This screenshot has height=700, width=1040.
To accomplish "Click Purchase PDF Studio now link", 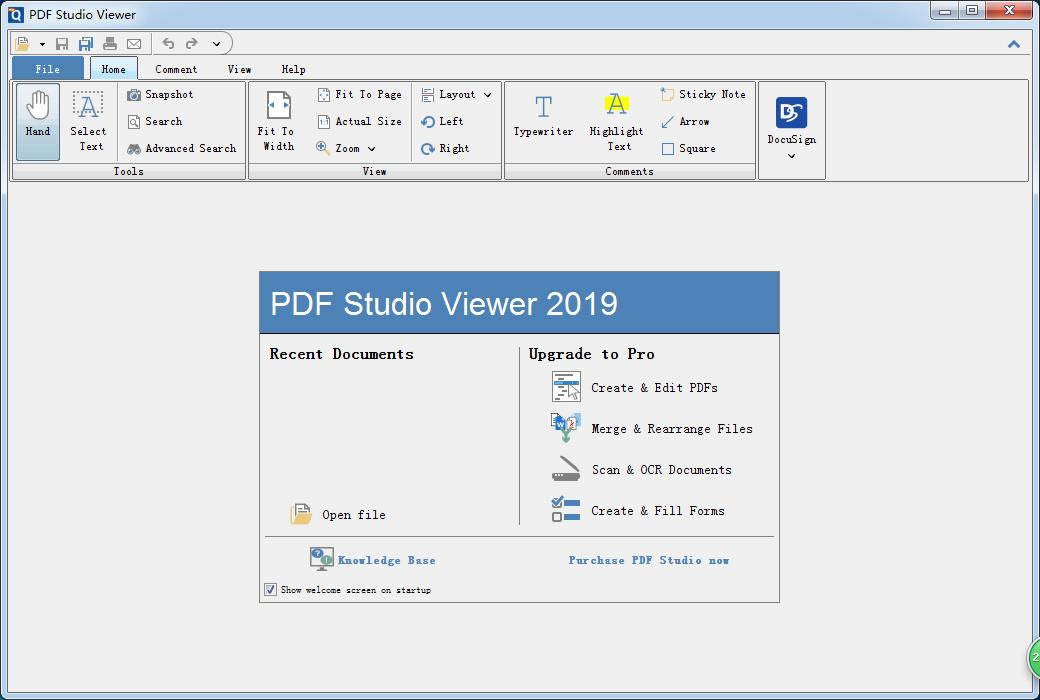I will [x=649, y=560].
